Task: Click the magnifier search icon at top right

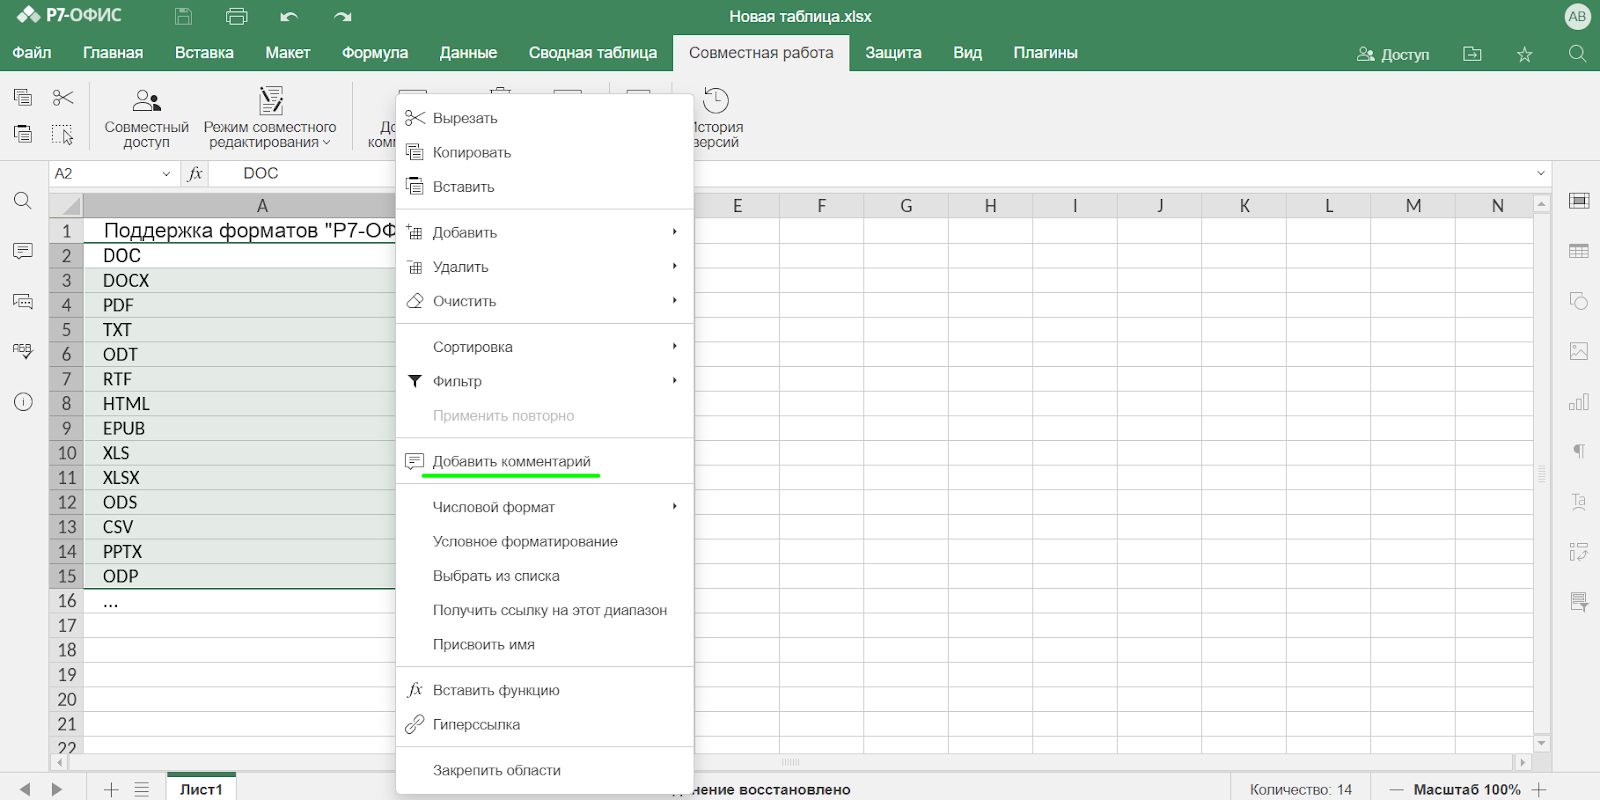Action: pyautogui.click(x=1577, y=54)
